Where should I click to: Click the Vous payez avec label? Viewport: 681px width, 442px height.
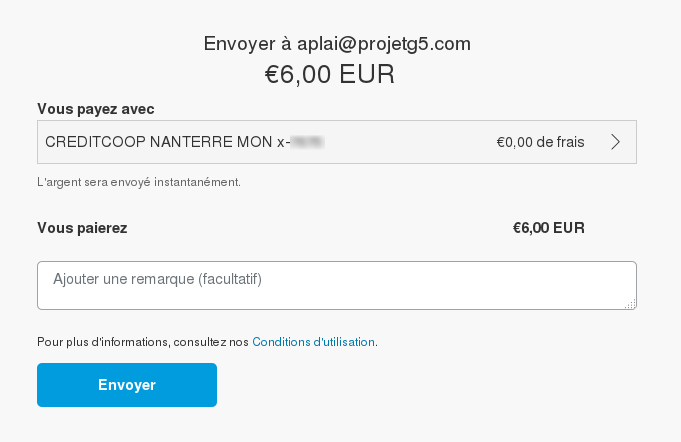click(96, 108)
